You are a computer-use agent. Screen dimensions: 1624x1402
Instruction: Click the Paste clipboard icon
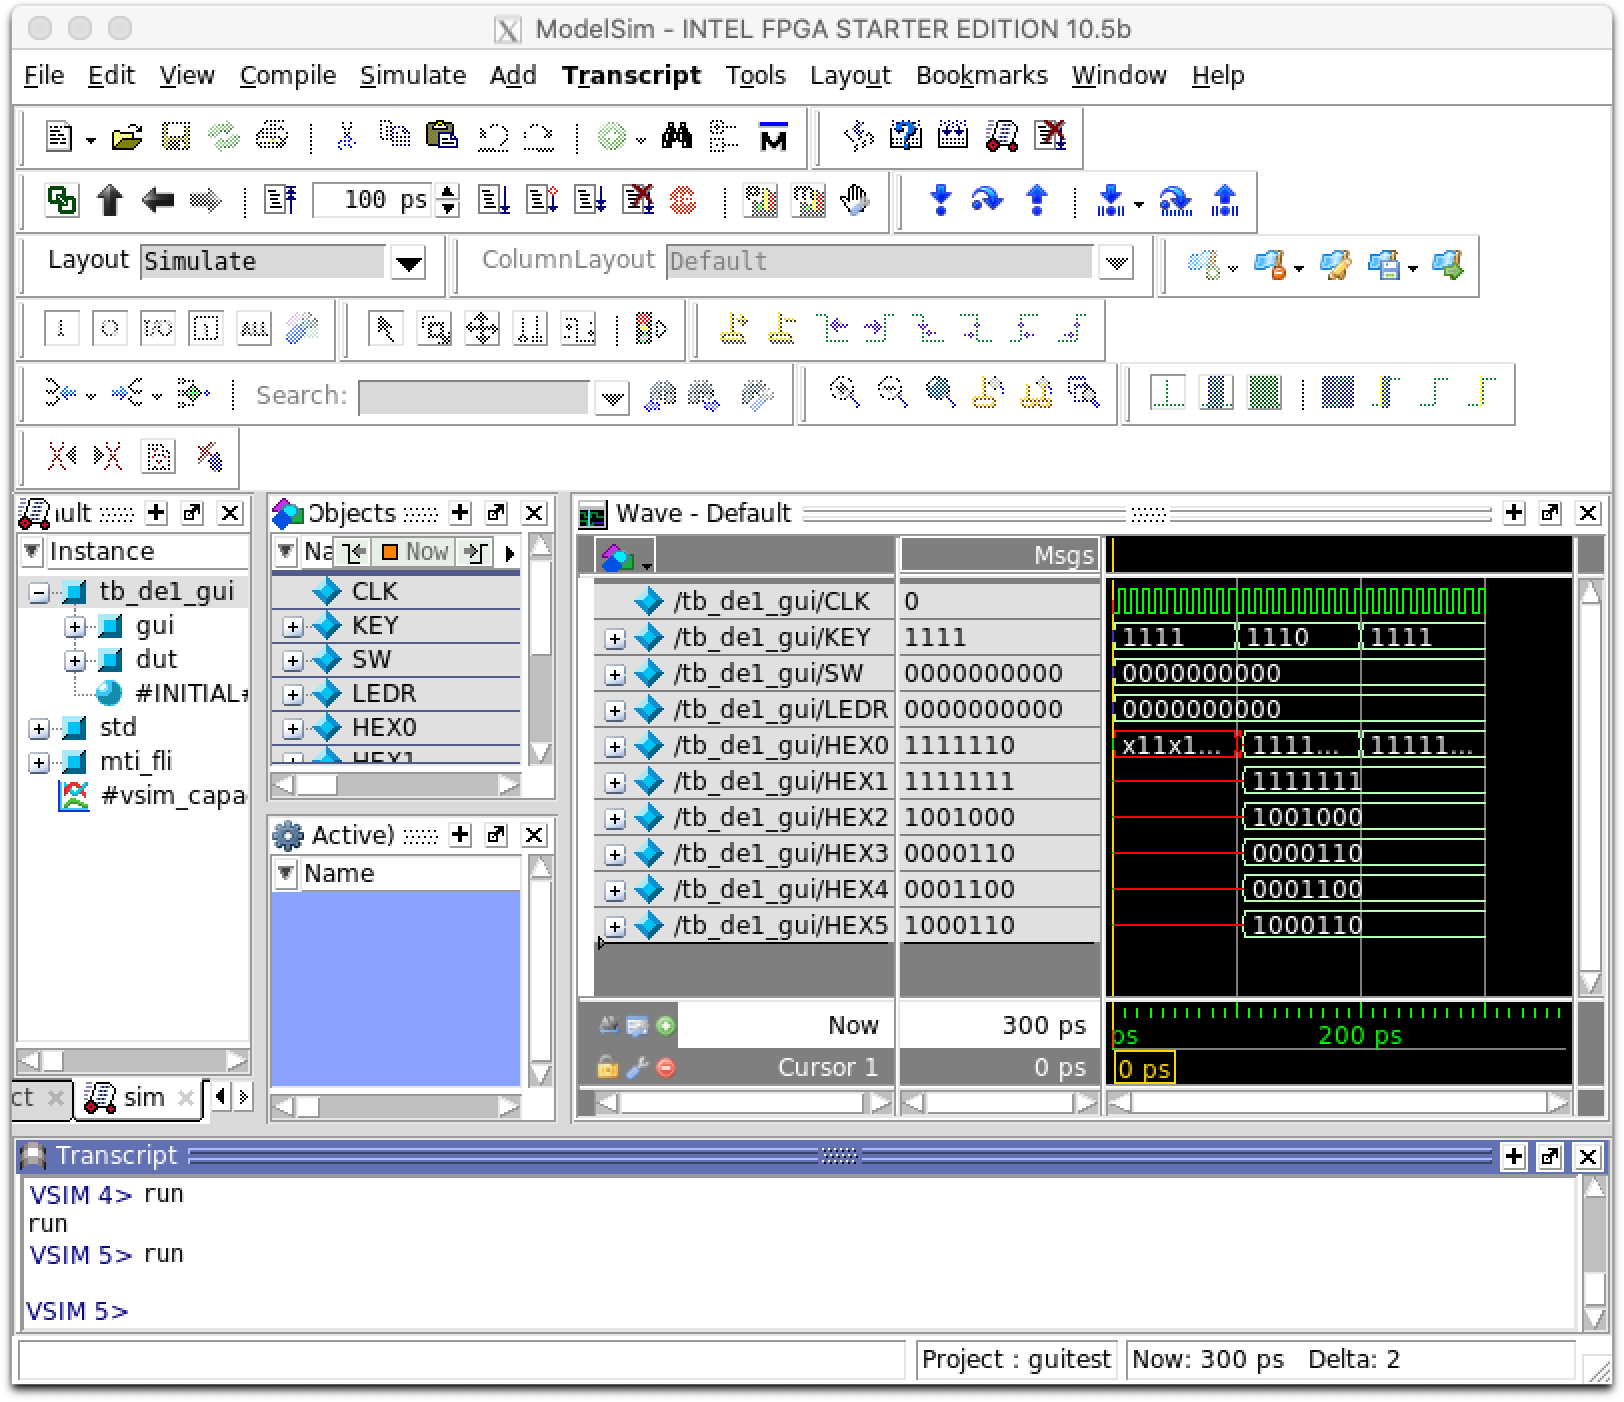pos(441,137)
